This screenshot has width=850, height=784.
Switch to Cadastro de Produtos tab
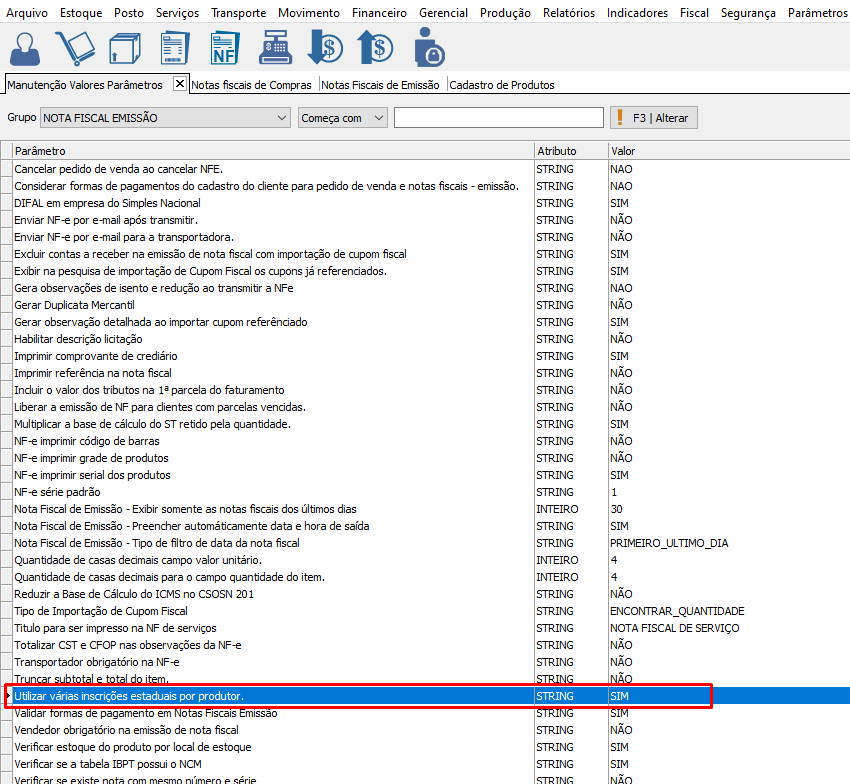(x=501, y=85)
